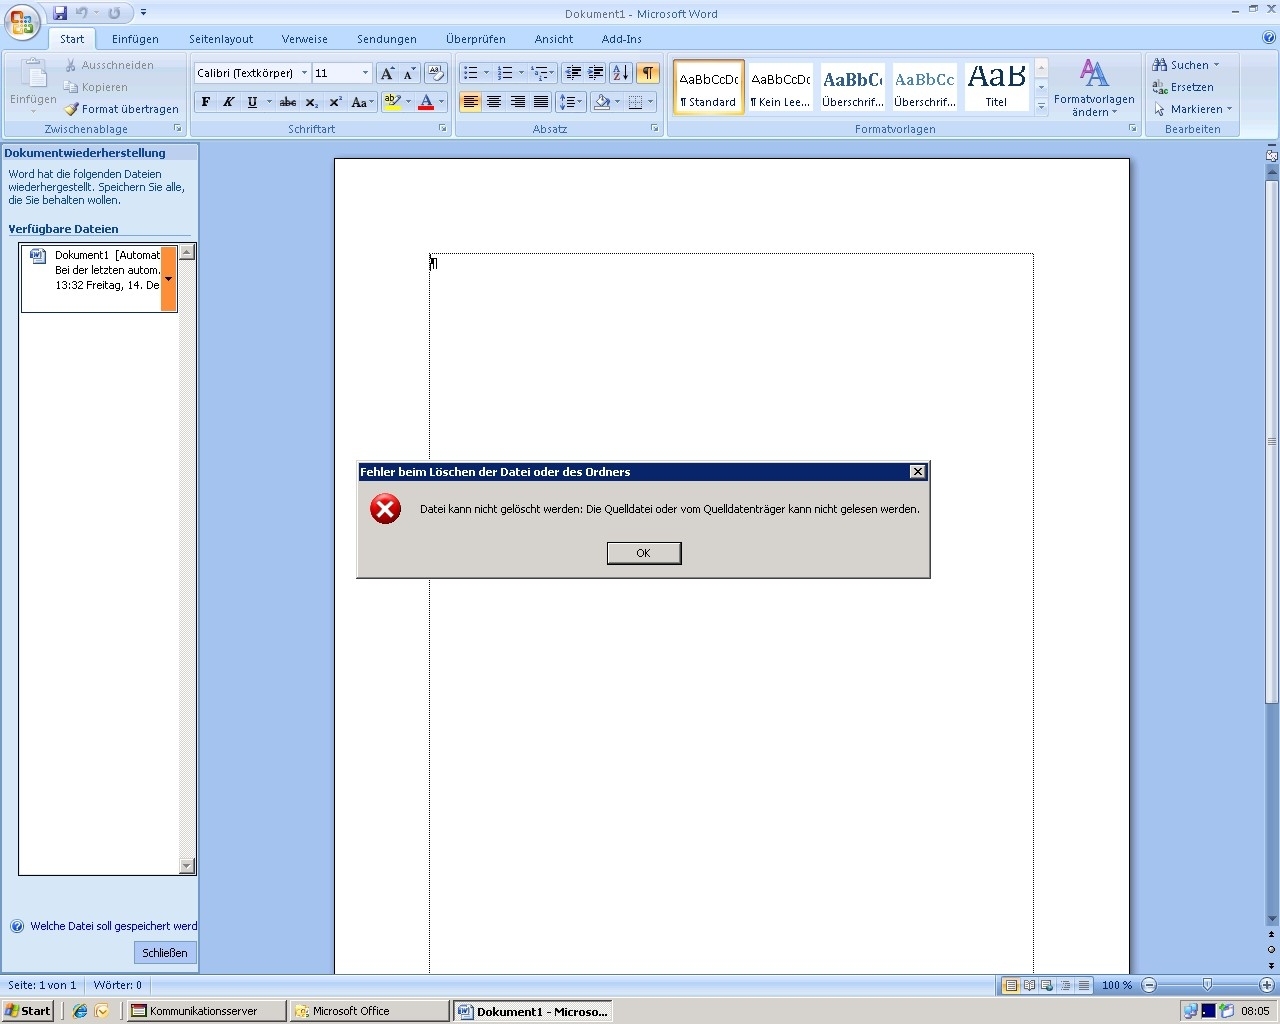Apply red font color
This screenshot has height=1024, width=1280.
[x=426, y=102]
